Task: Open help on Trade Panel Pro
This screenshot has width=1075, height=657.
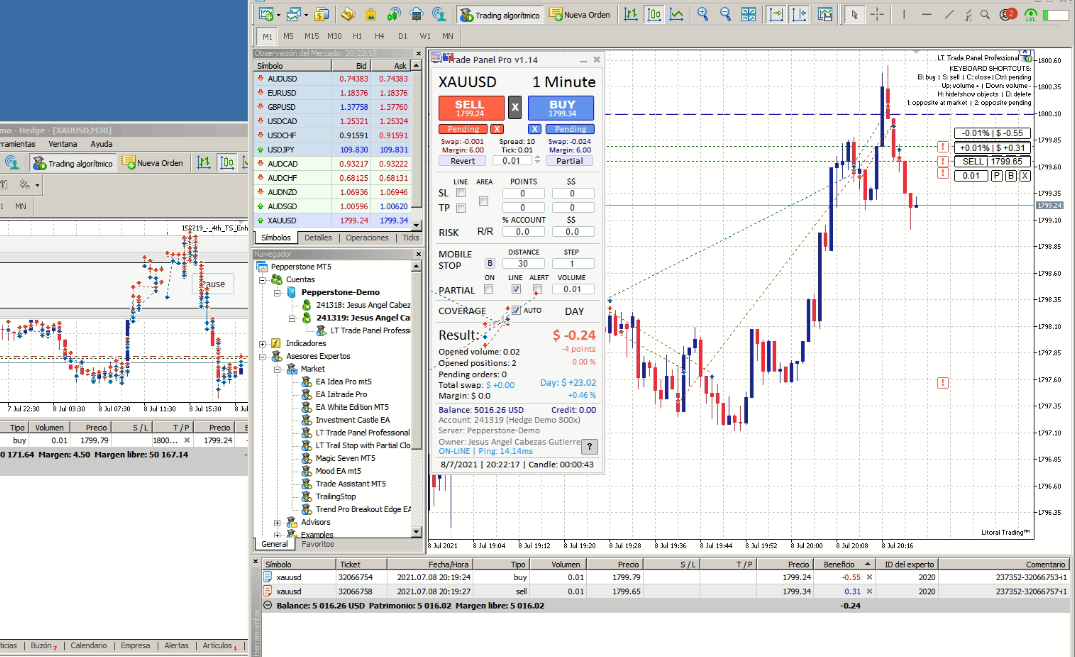Action: pyautogui.click(x=589, y=447)
